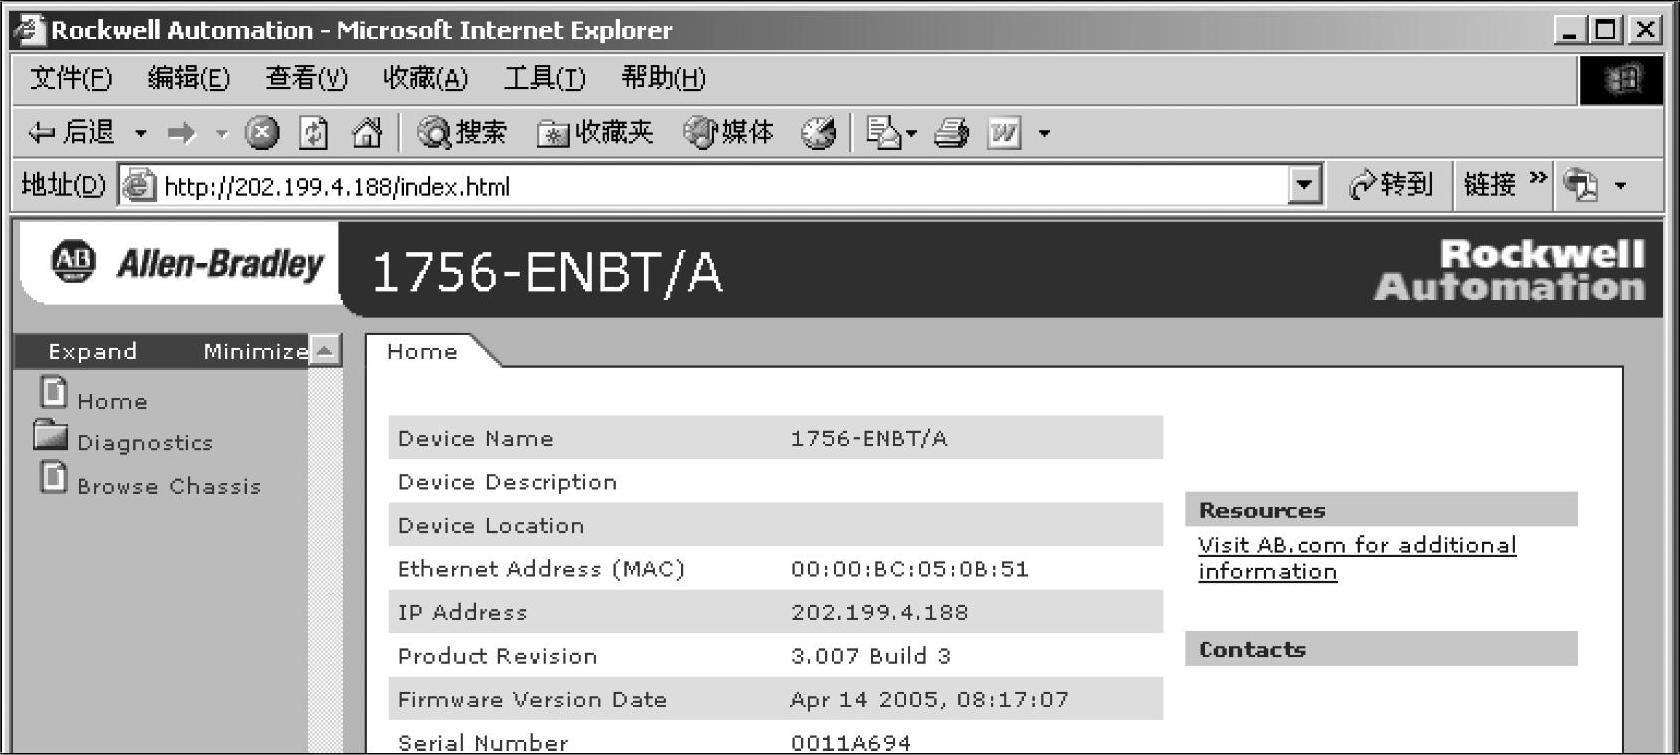The image size is (1680, 755).
Task: Open the 文件(F) menu
Action: coord(71,78)
